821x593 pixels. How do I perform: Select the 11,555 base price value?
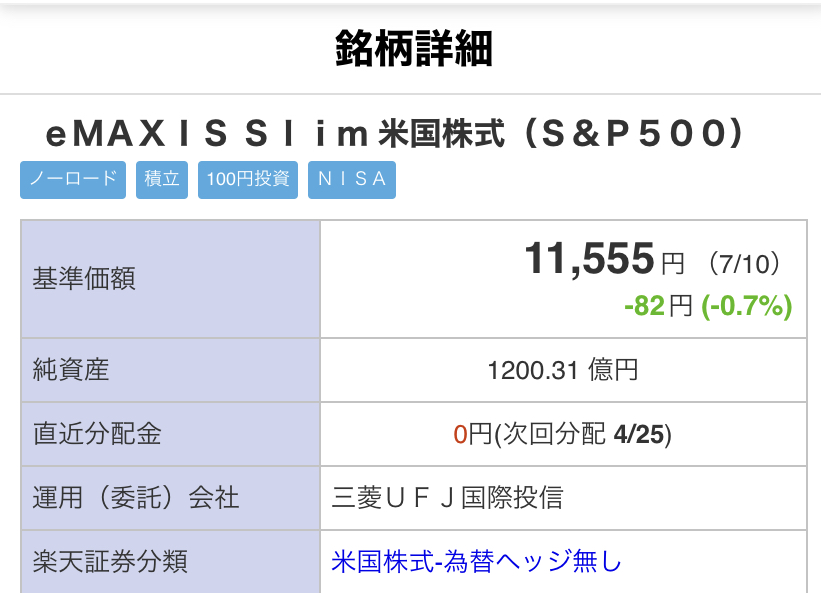pos(589,260)
